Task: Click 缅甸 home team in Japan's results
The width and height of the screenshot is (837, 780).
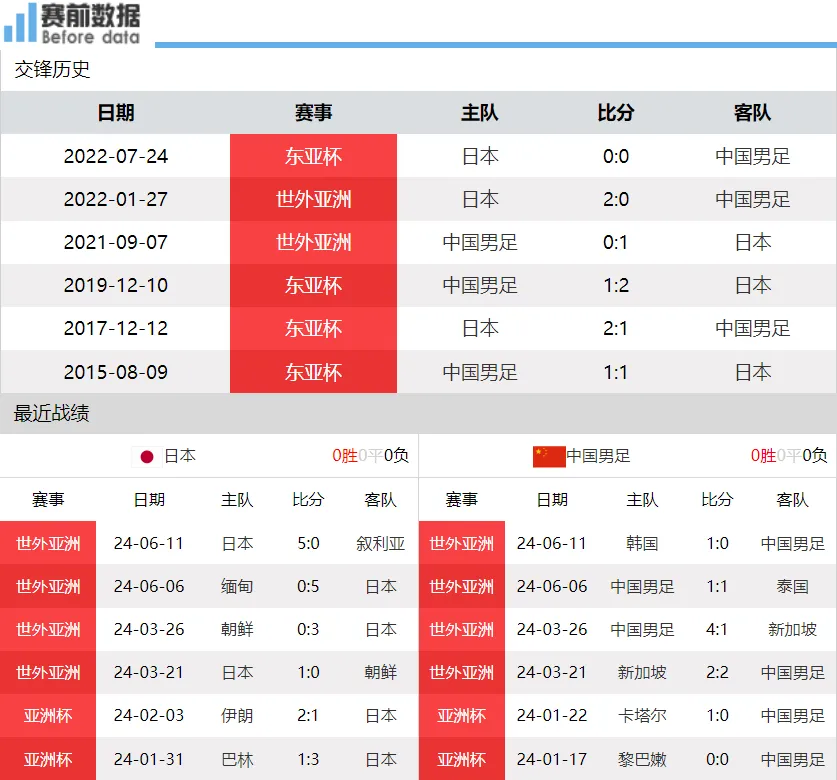Action: click(237, 587)
